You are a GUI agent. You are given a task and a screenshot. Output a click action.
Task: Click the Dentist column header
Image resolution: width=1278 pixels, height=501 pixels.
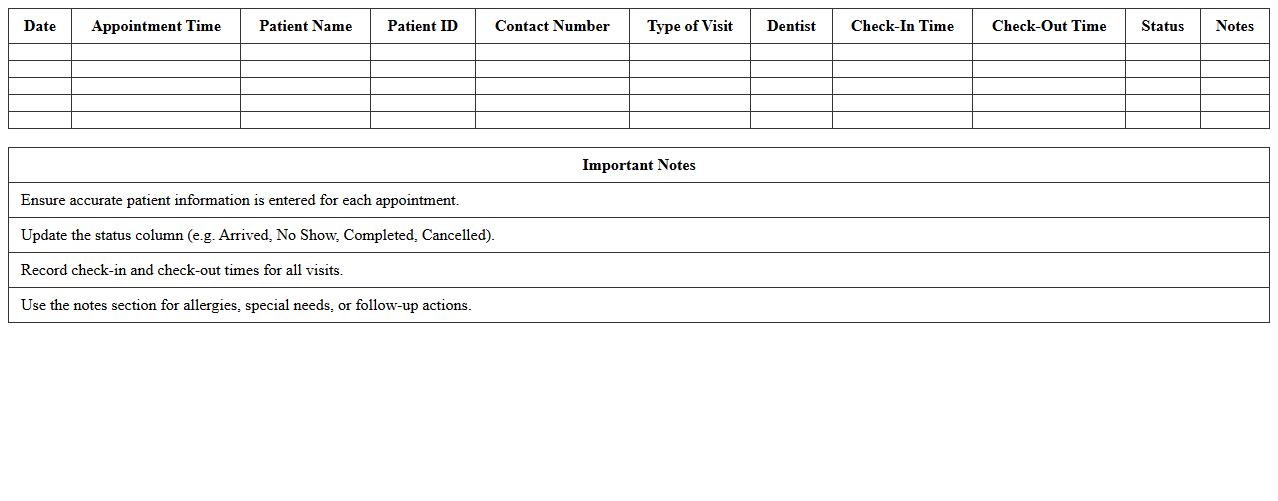click(x=791, y=26)
